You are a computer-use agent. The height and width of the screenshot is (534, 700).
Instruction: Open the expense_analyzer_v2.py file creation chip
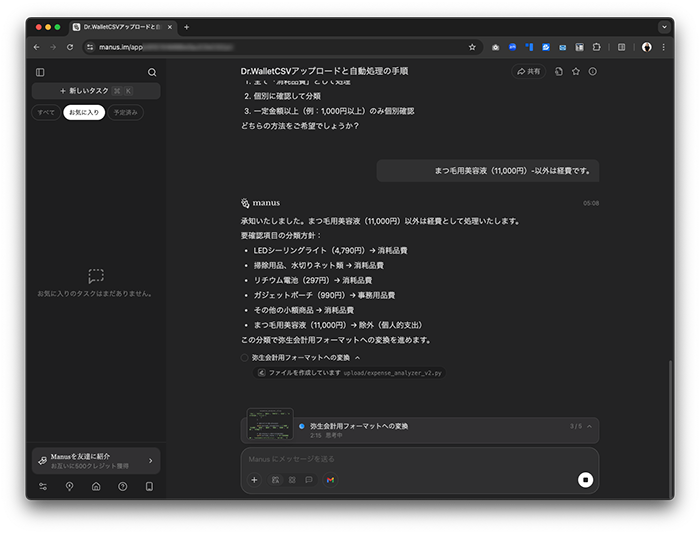click(x=350, y=373)
